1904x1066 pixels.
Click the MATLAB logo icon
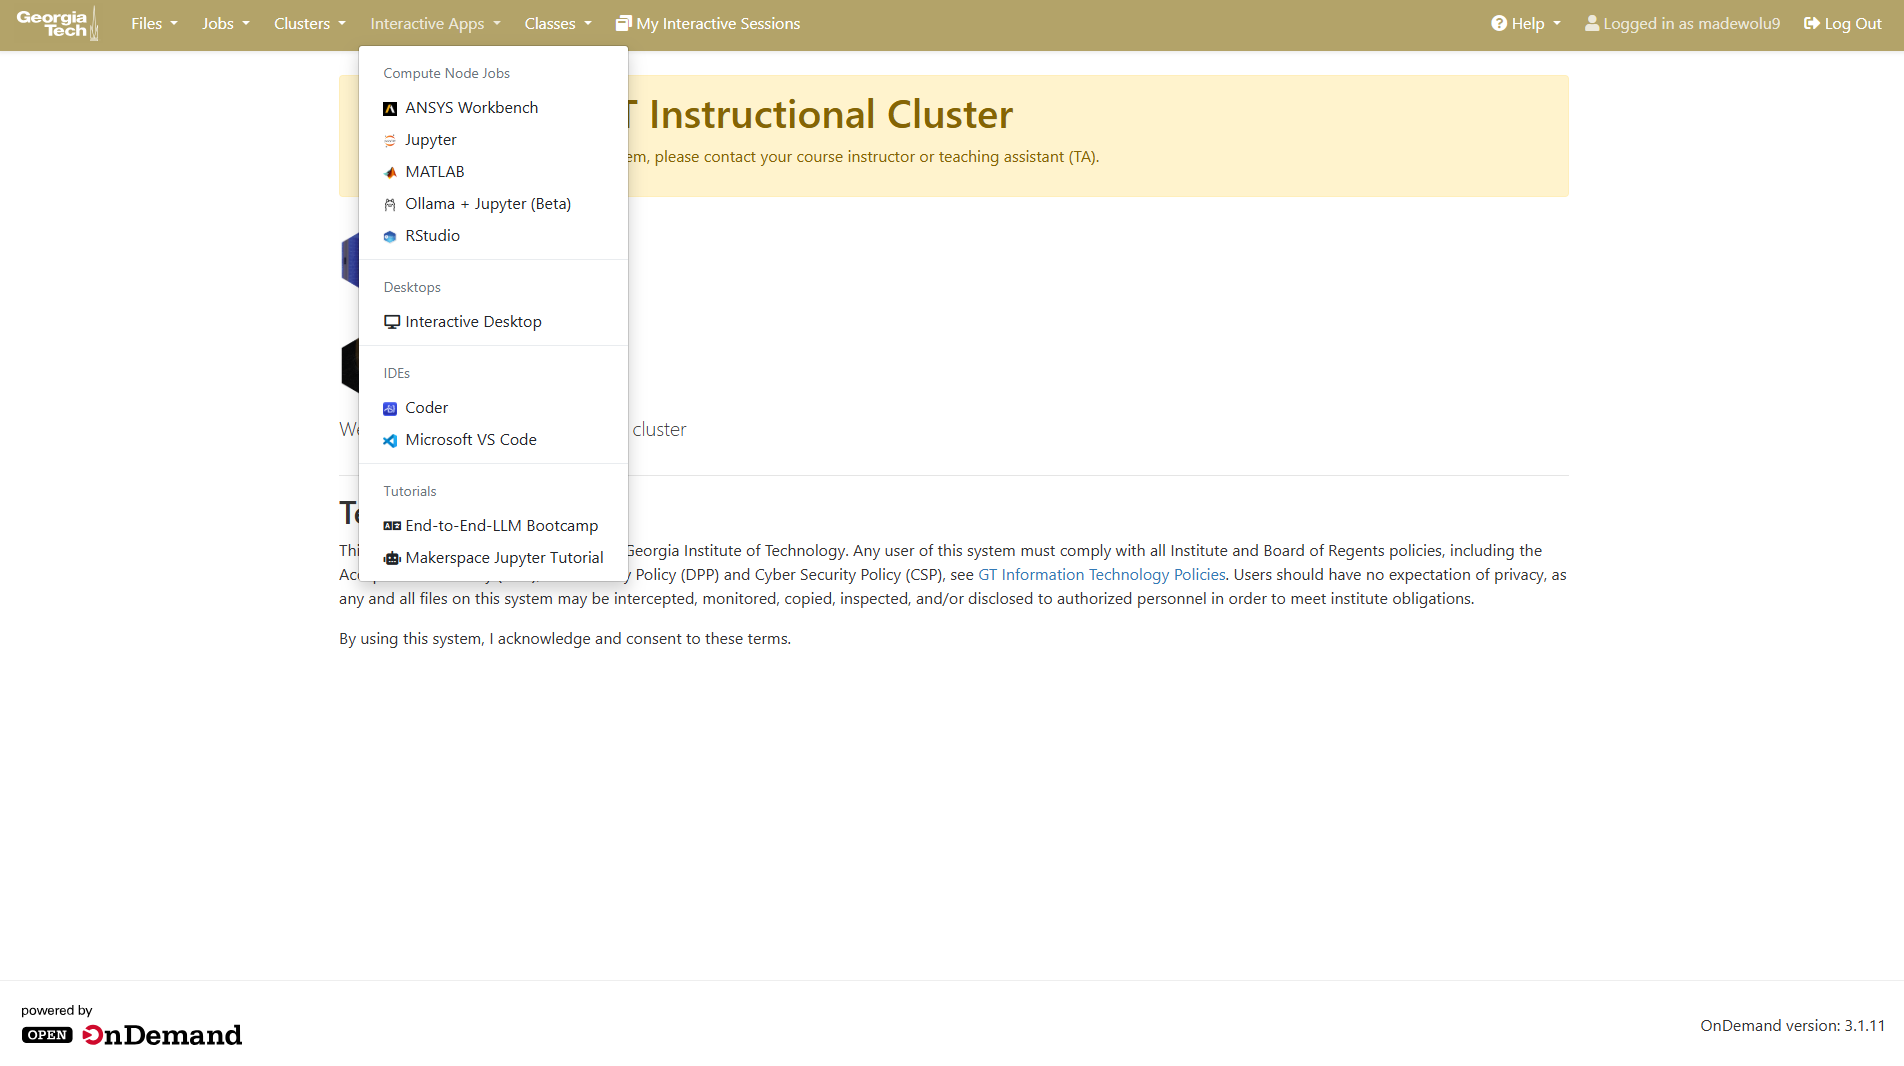[x=390, y=173]
